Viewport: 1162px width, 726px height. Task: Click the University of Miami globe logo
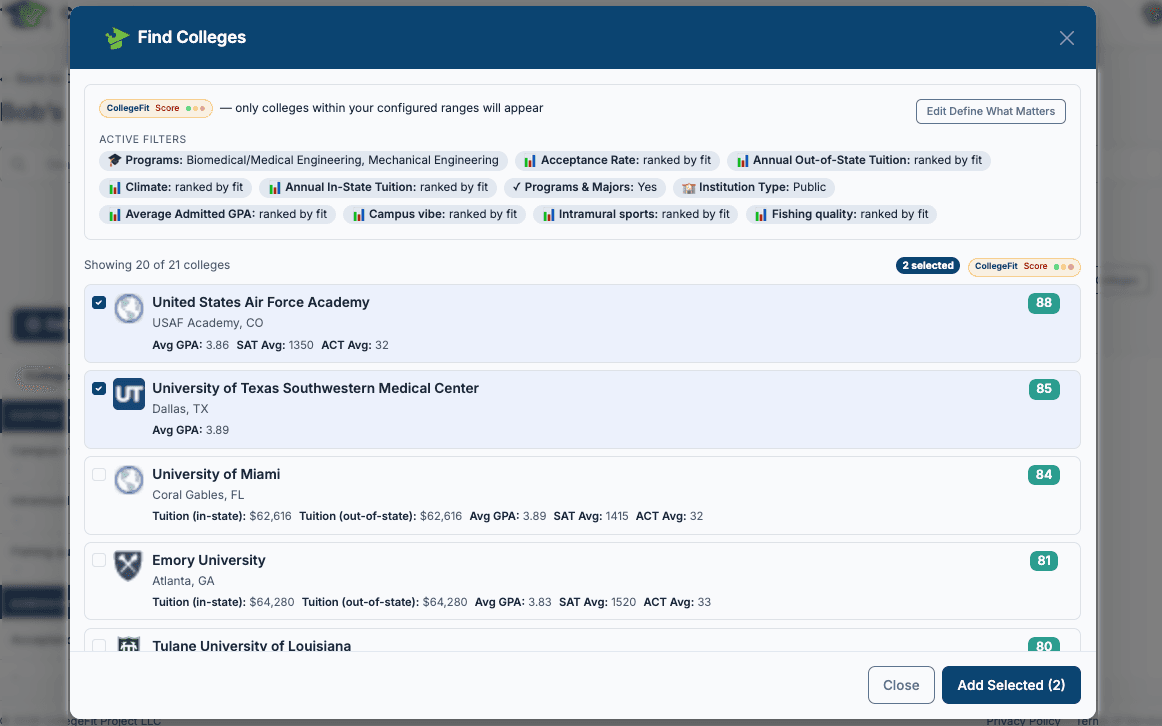pos(129,480)
